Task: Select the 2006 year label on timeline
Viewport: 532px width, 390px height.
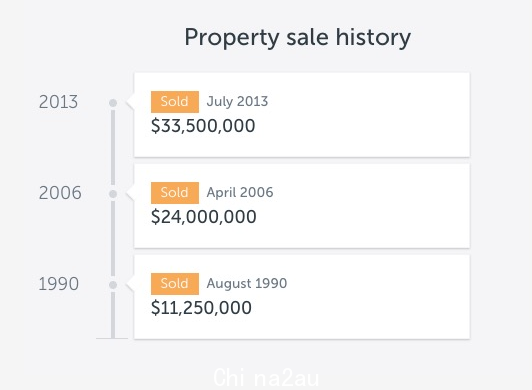Action: point(60,193)
